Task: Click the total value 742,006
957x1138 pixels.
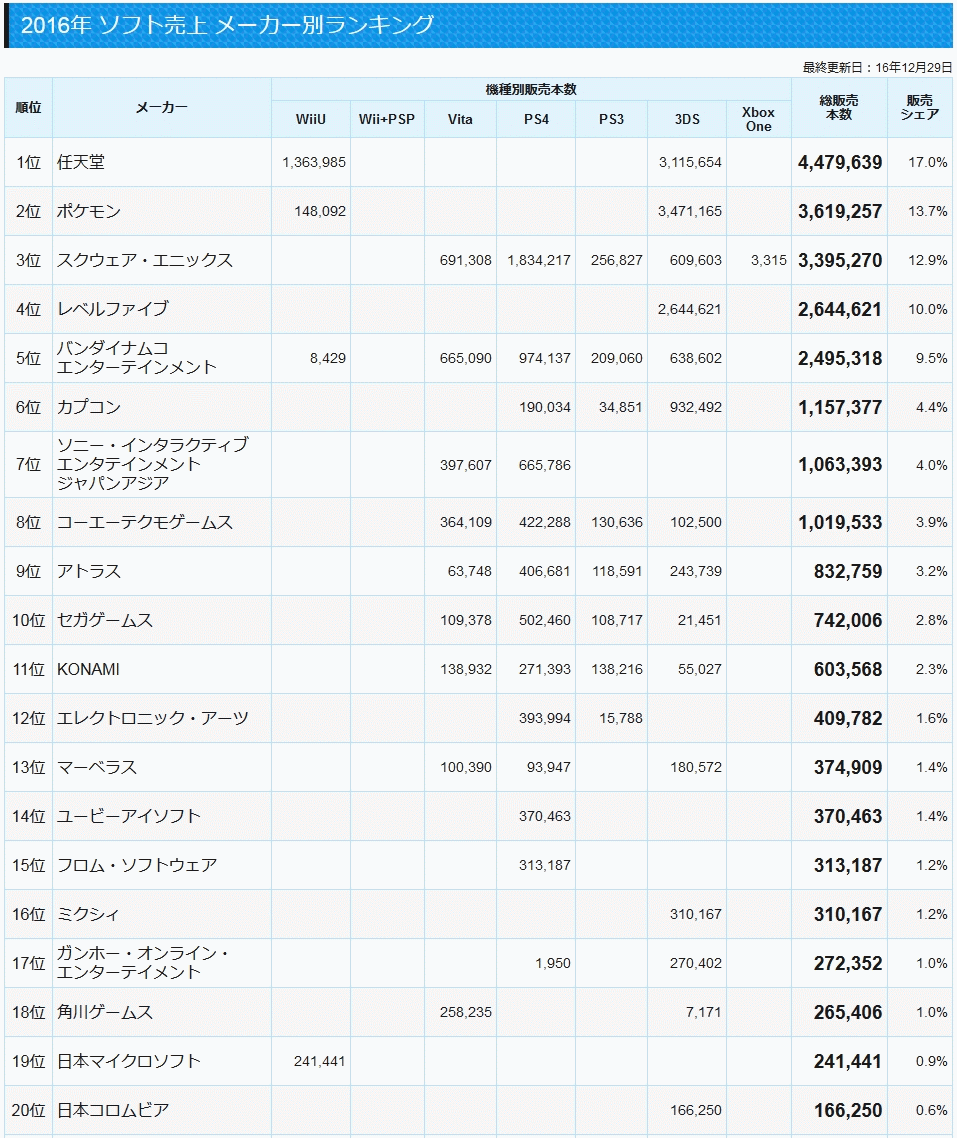Action: (847, 621)
